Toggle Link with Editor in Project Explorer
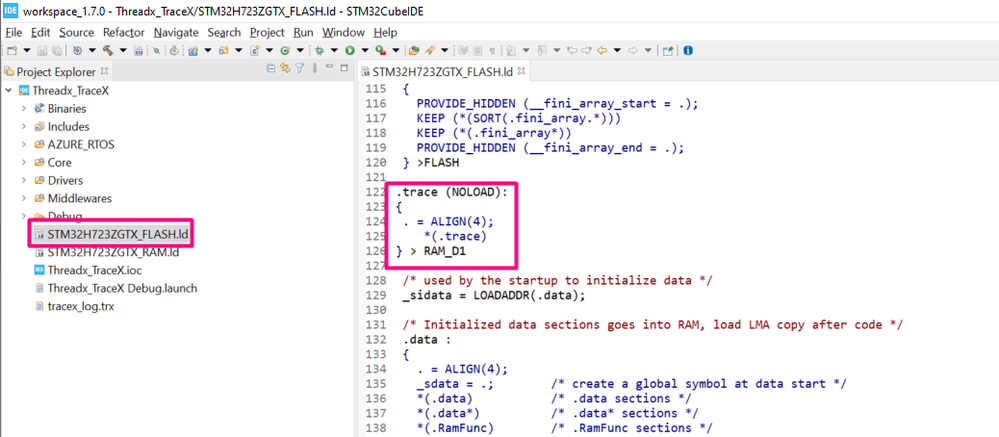The width and height of the screenshot is (999, 437). [285, 68]
